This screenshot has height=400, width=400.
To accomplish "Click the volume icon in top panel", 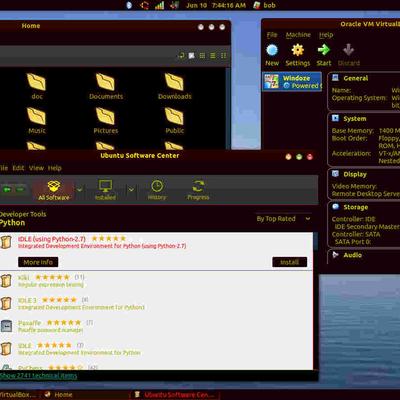I will click(174, 5).
